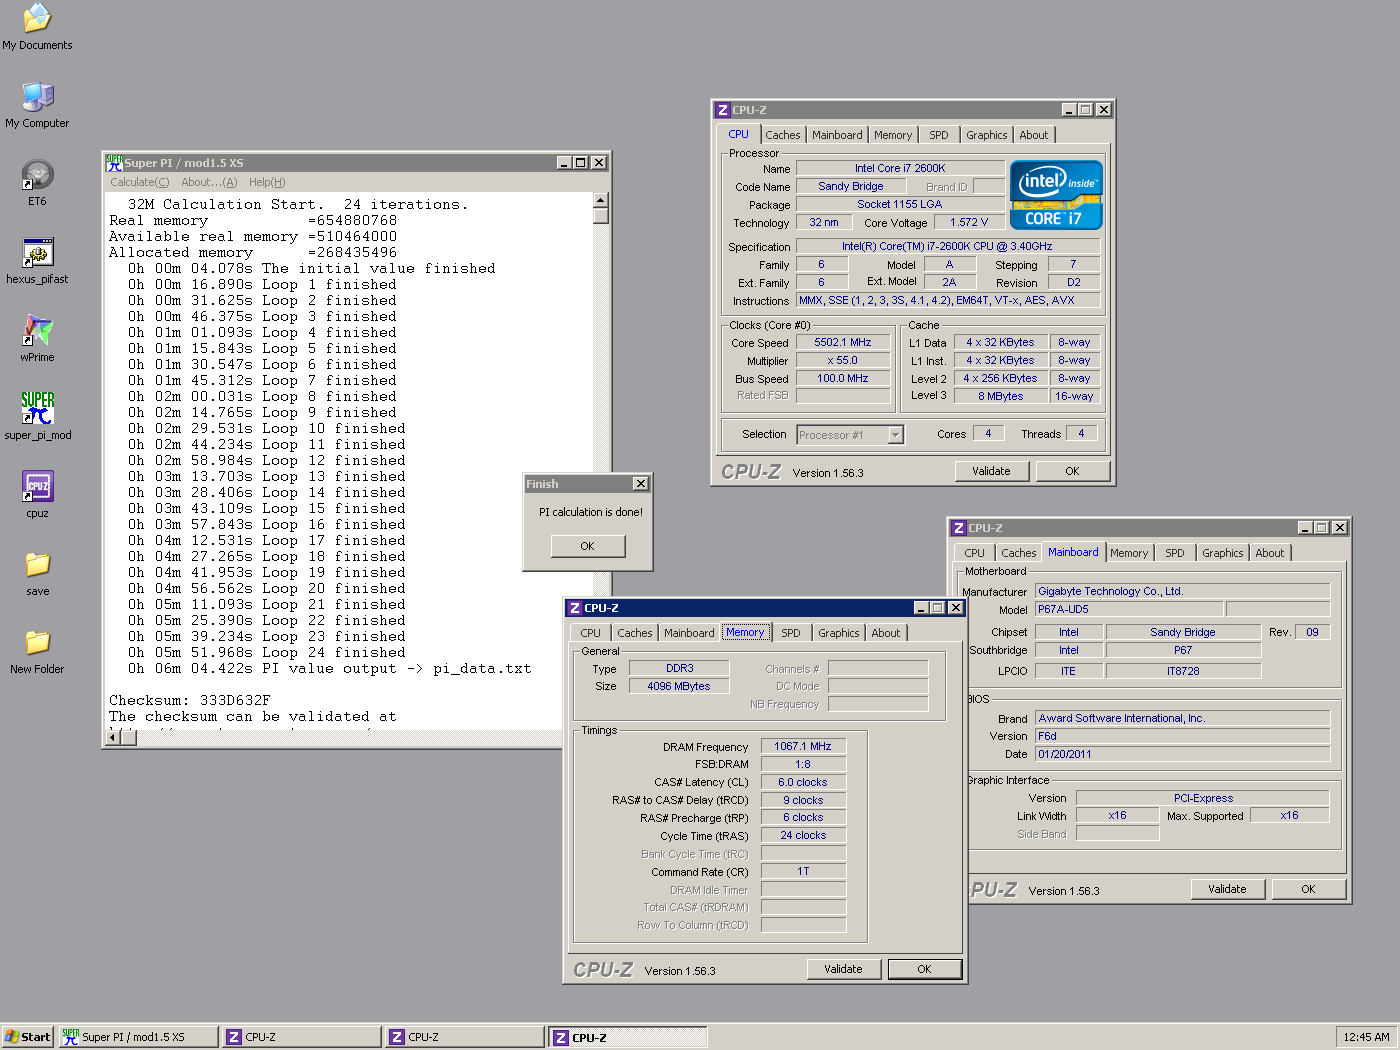Switch to Memory tab in CPU window
Screen dimensions: 1400x1050
893,135
